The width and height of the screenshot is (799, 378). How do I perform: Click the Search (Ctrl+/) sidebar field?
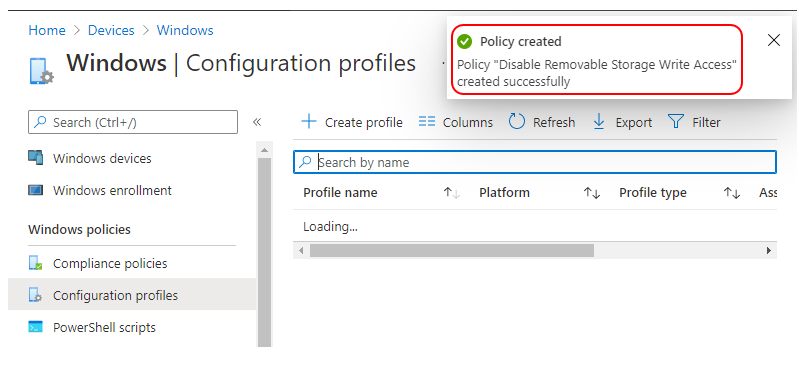[133, 122]
